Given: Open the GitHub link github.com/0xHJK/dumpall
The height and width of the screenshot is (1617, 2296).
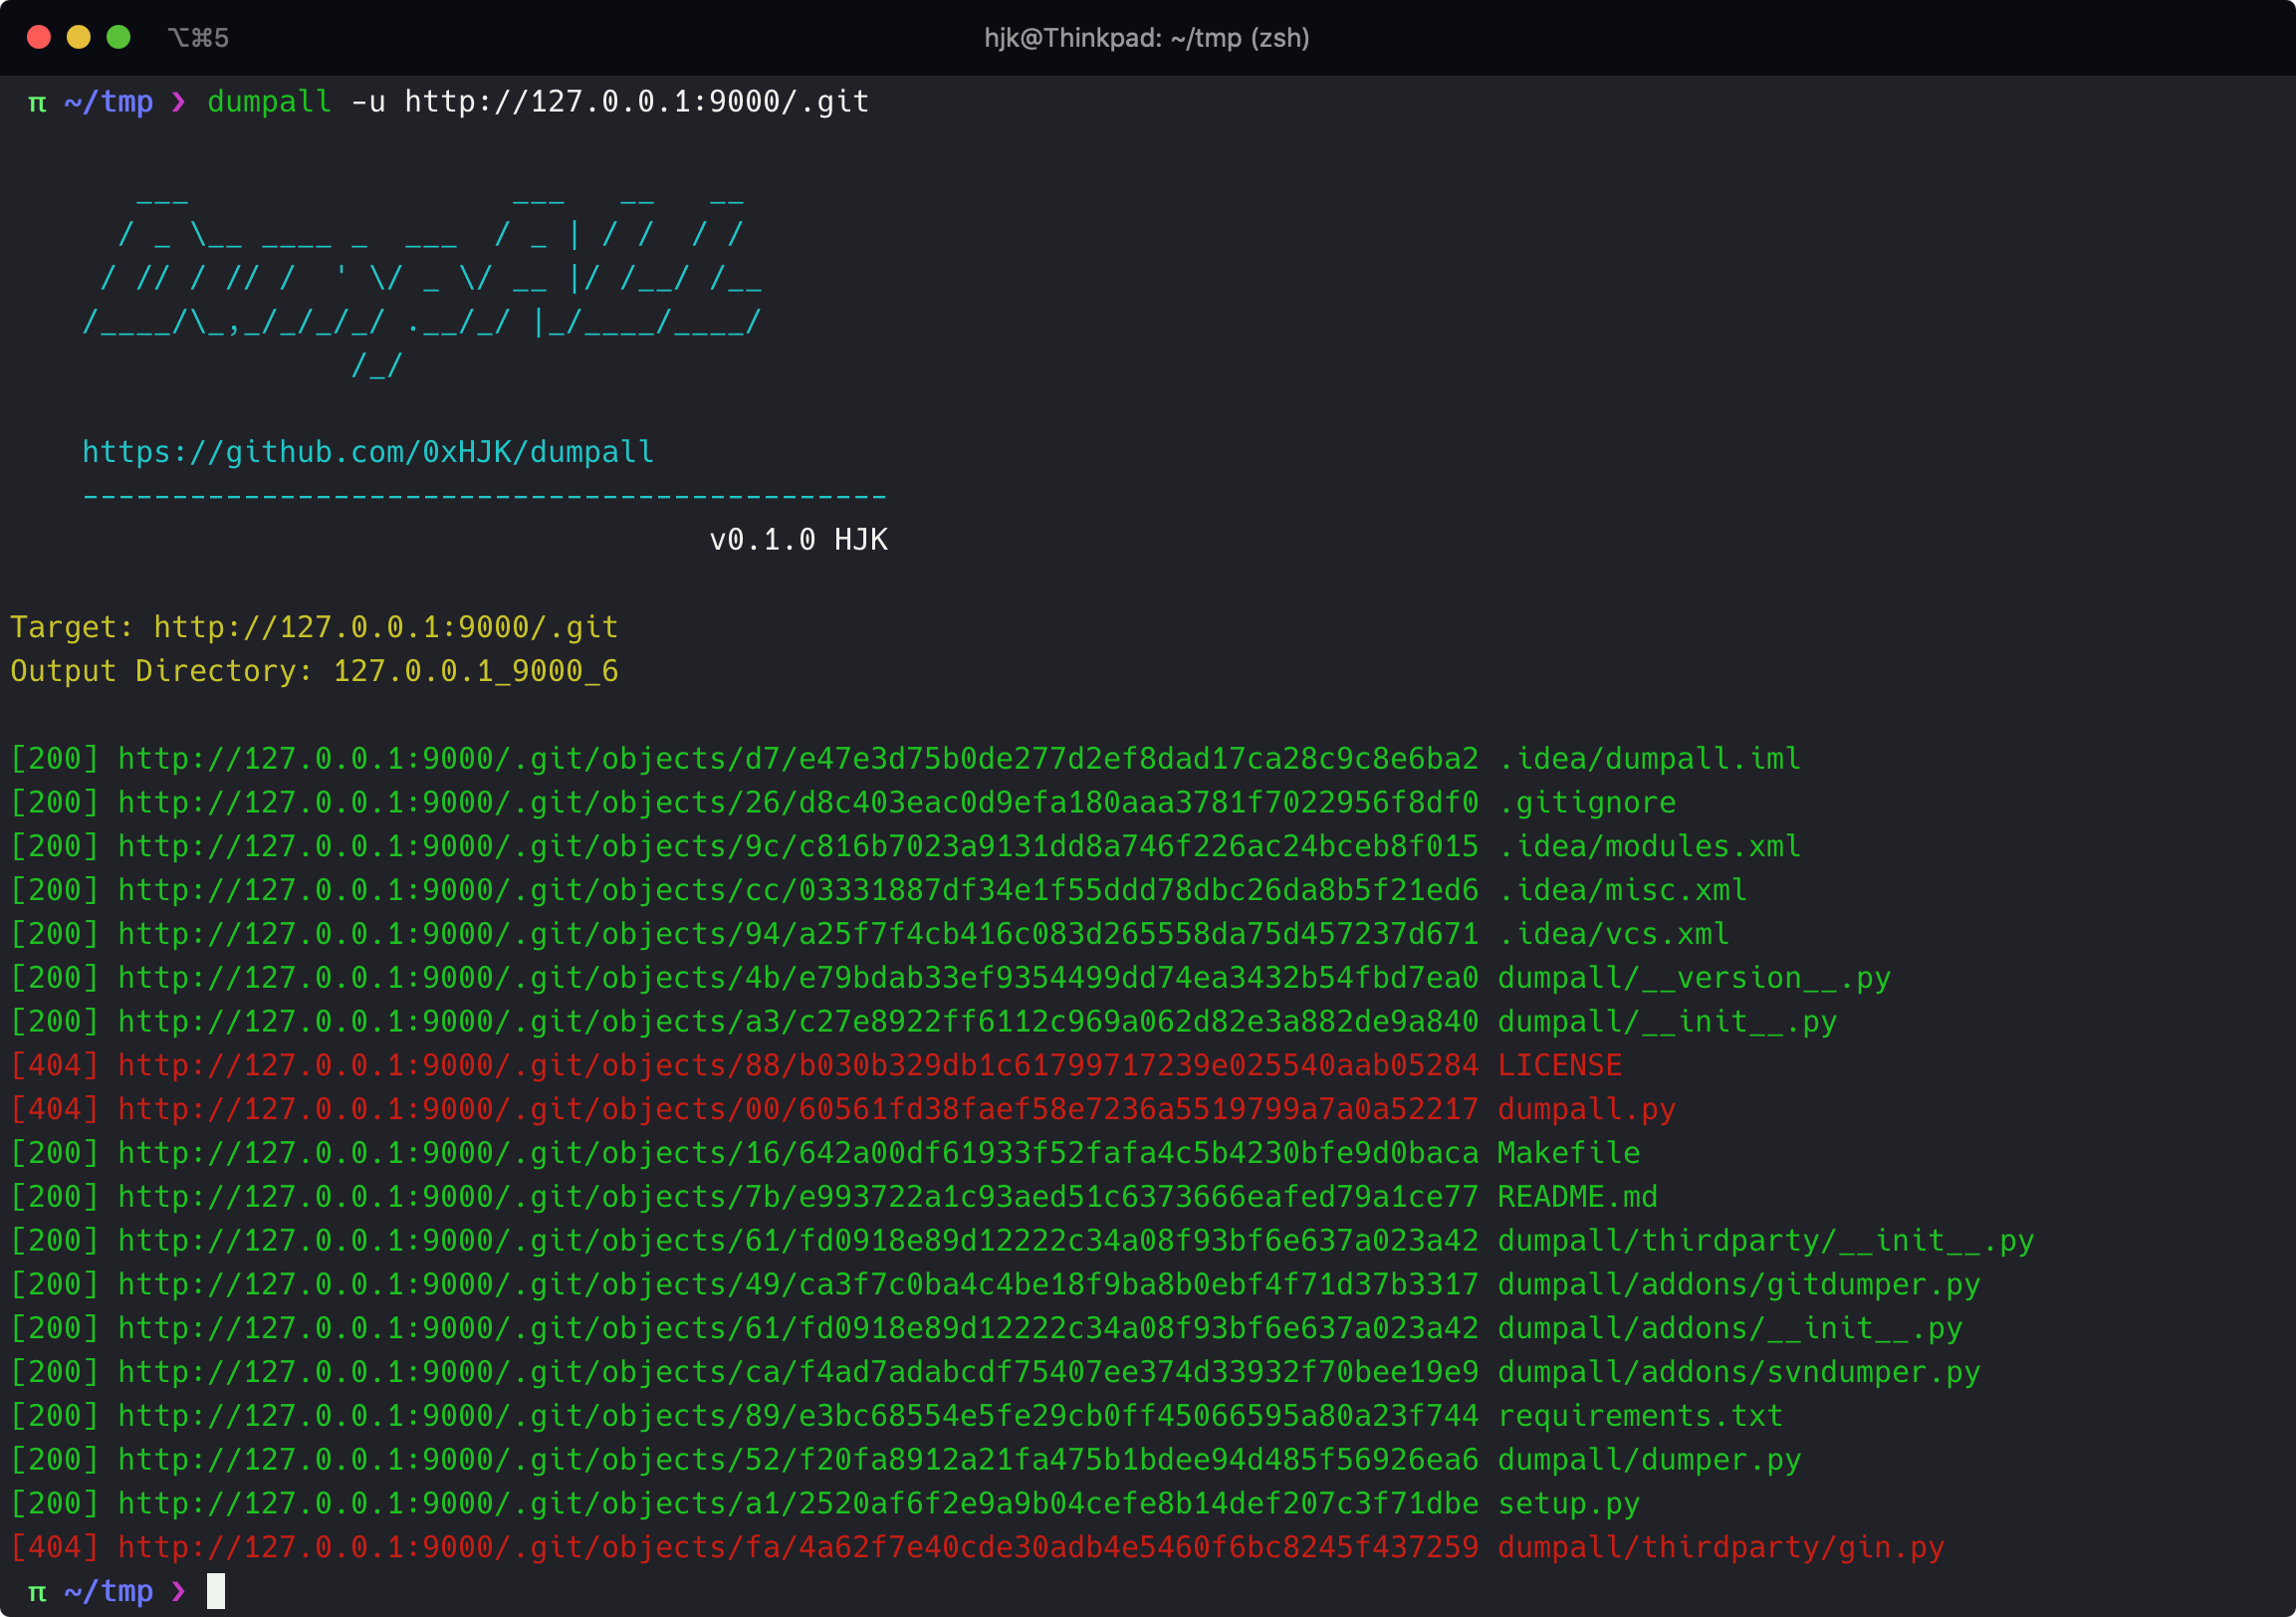Looking at the screenshot, I should [x=368, y=452].
